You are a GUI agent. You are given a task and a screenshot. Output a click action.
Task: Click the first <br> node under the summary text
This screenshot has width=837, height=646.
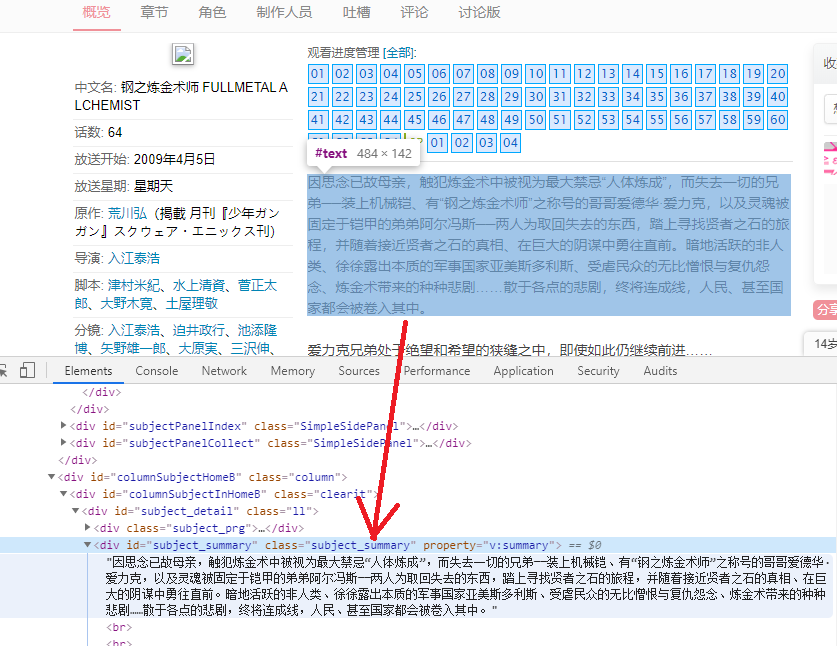coord(119,627)
